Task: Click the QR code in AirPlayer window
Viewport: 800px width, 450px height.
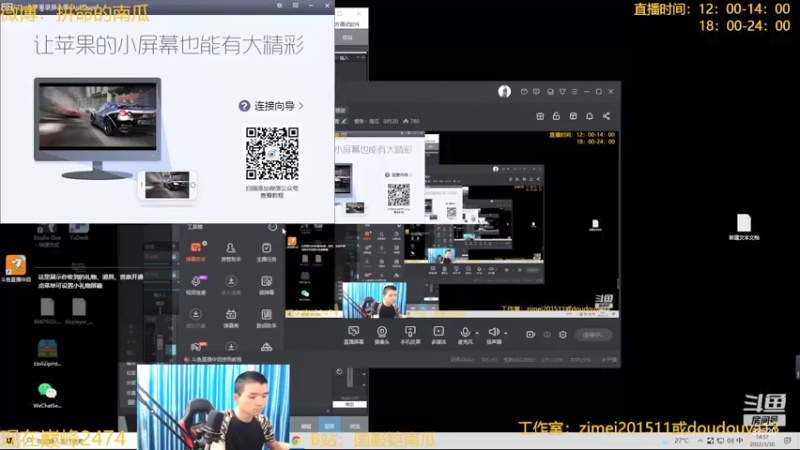Action: click(272, 153)
